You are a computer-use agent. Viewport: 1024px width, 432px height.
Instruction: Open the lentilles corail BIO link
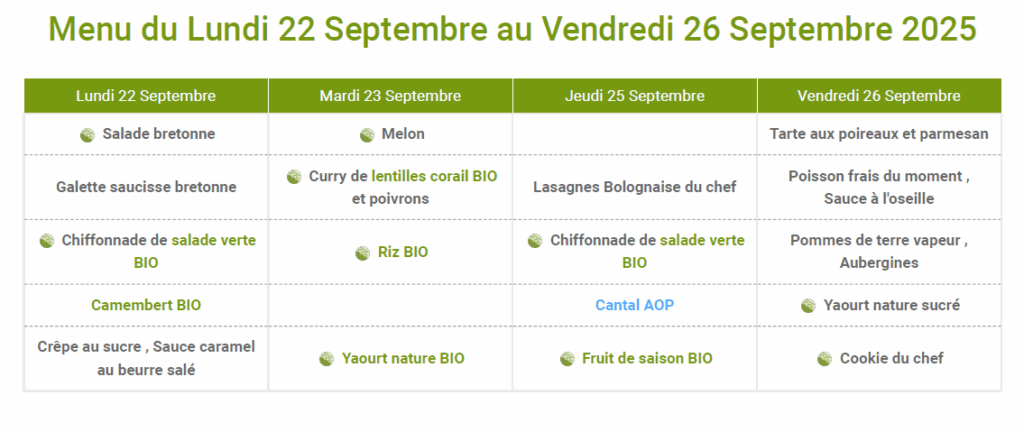pos(434,176)
